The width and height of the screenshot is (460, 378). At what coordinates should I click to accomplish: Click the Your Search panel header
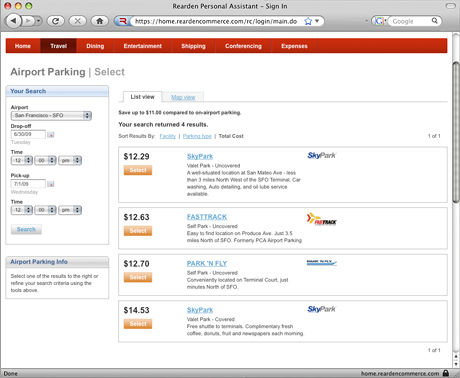[x=57, y=91]
